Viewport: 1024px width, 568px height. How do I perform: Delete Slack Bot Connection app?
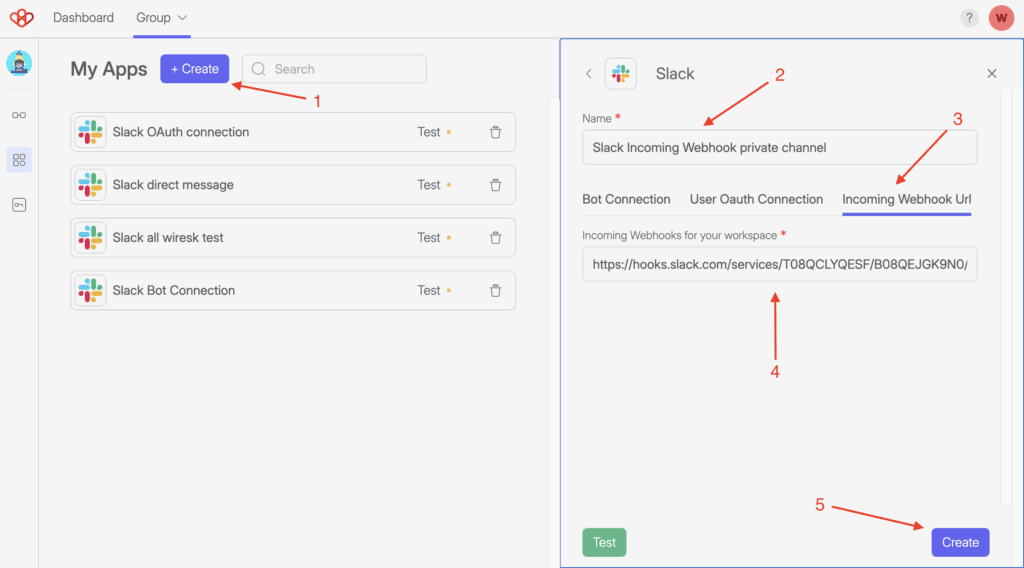point(496,291)
